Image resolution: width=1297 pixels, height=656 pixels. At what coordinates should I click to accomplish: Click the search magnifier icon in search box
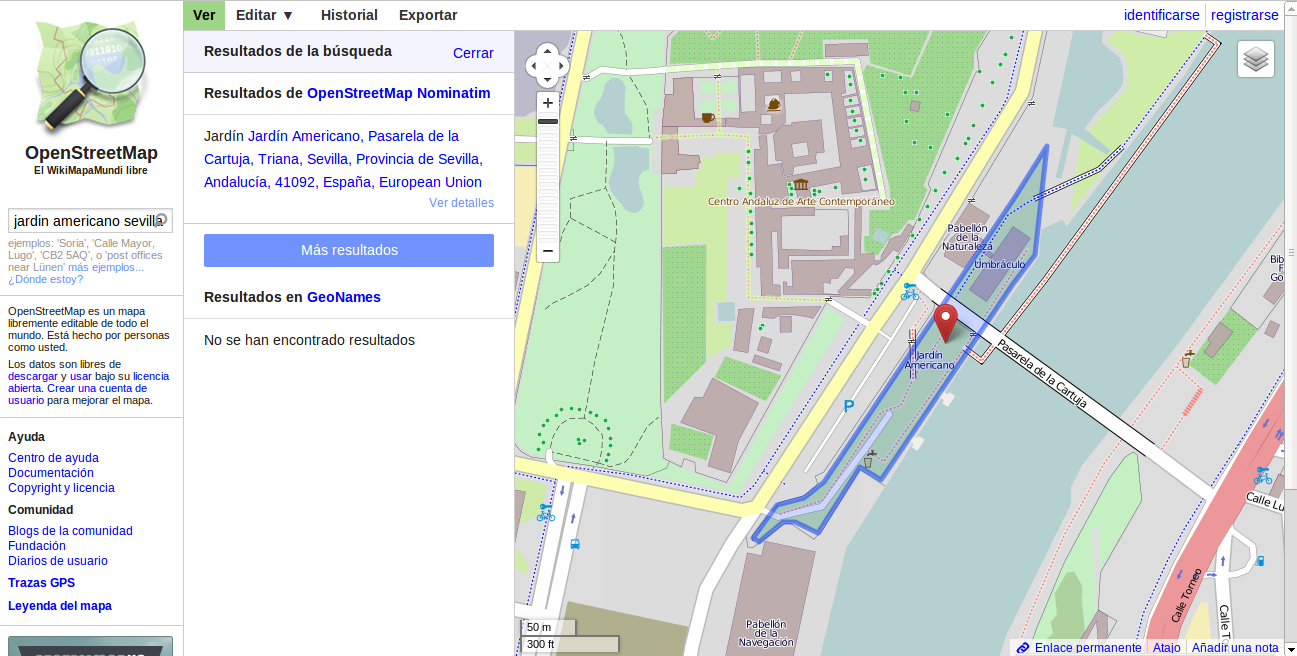point(161,219)
